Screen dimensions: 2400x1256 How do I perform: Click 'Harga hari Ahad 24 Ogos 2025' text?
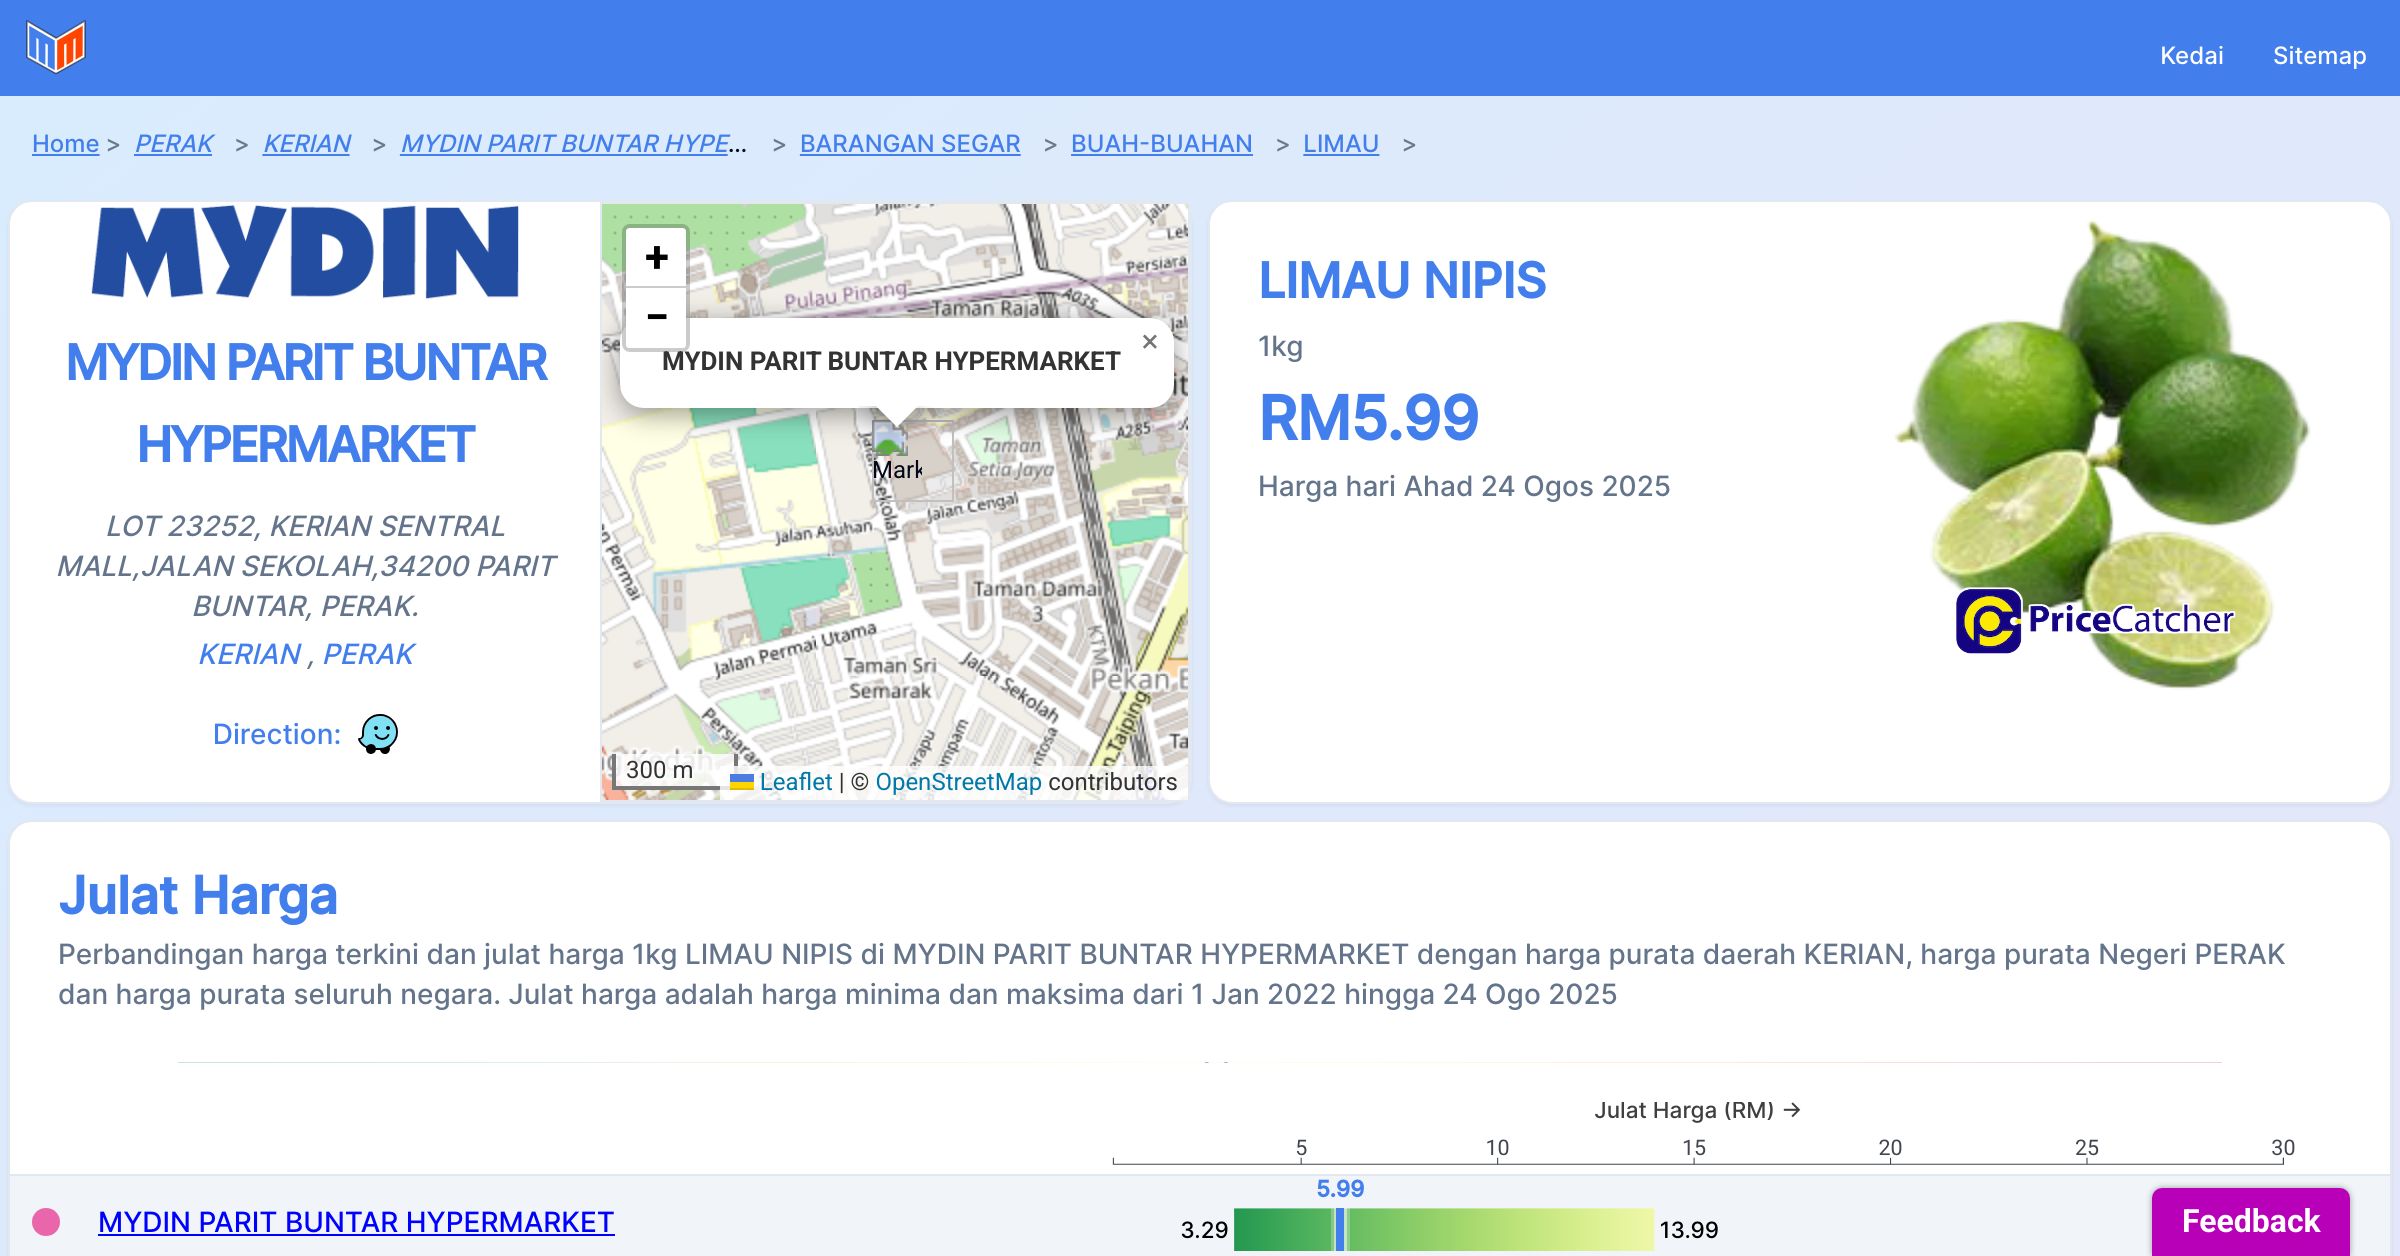[x=1464, y=486]
